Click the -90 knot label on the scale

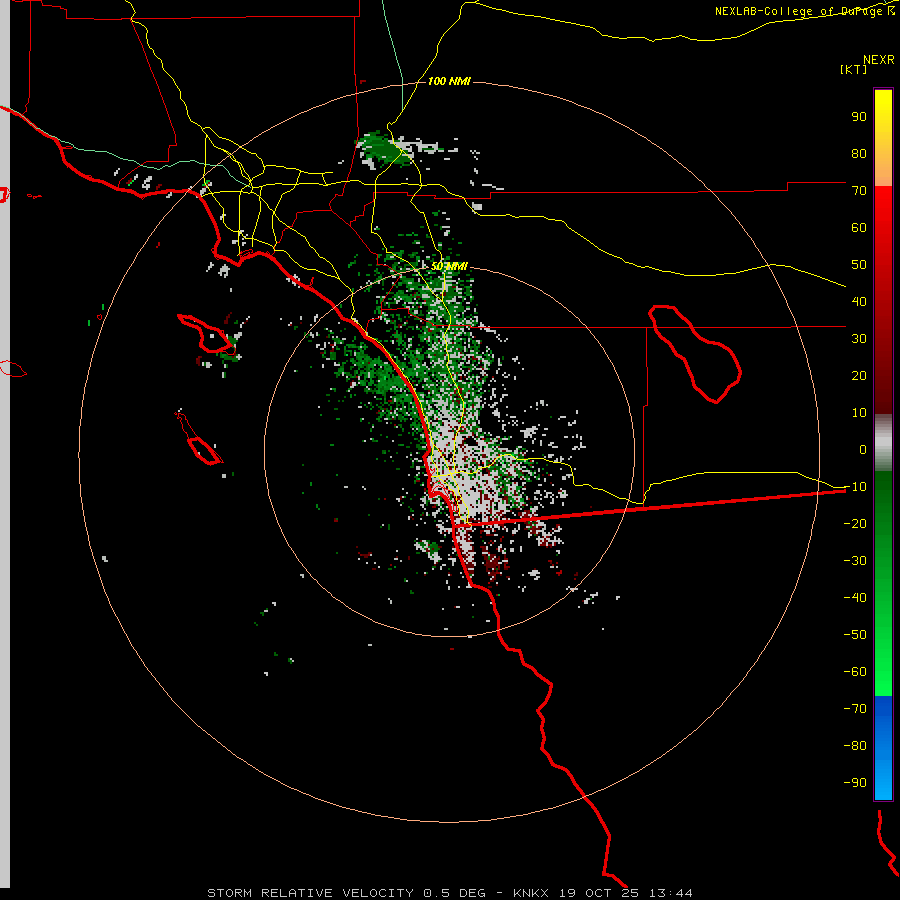point(855,783)
